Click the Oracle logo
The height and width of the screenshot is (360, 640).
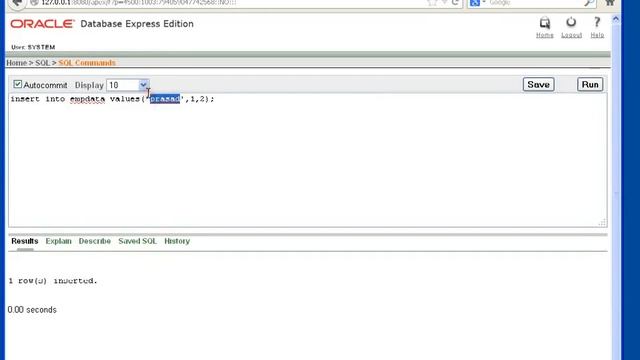(x=42, y=24)
